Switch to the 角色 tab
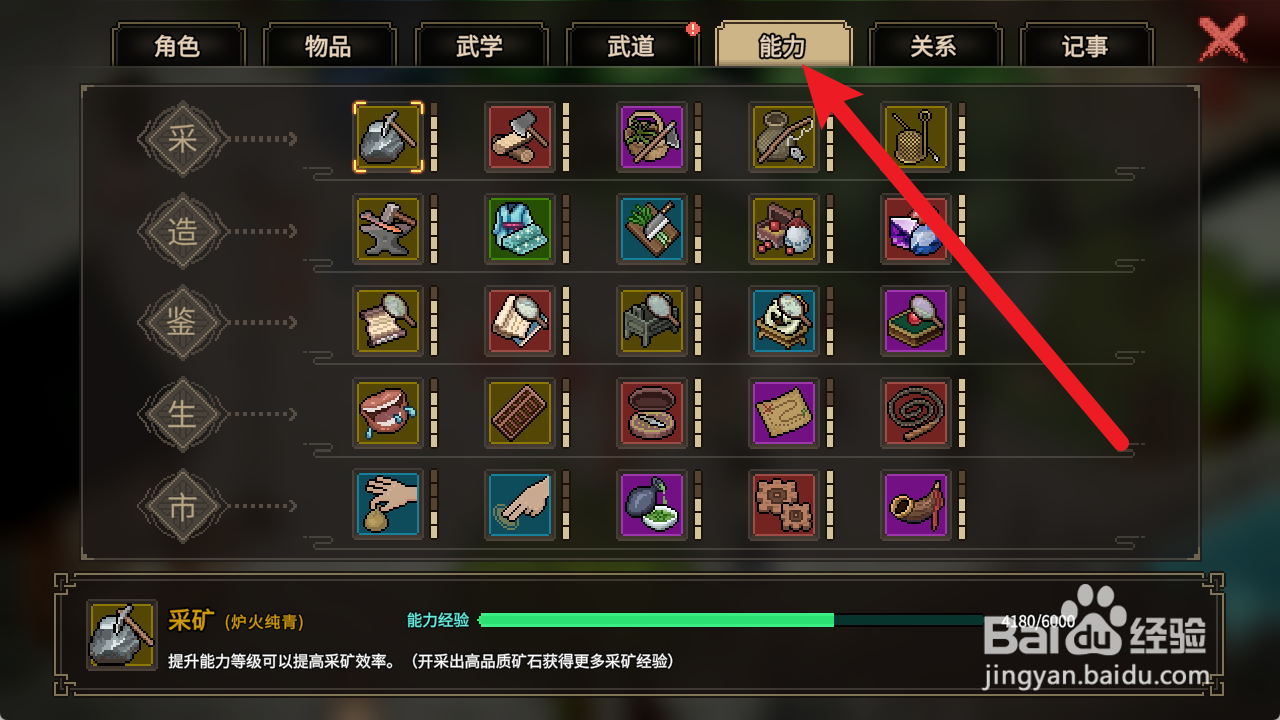The height and width of the screenshot is (720, 1280). [x=178, y=46]
